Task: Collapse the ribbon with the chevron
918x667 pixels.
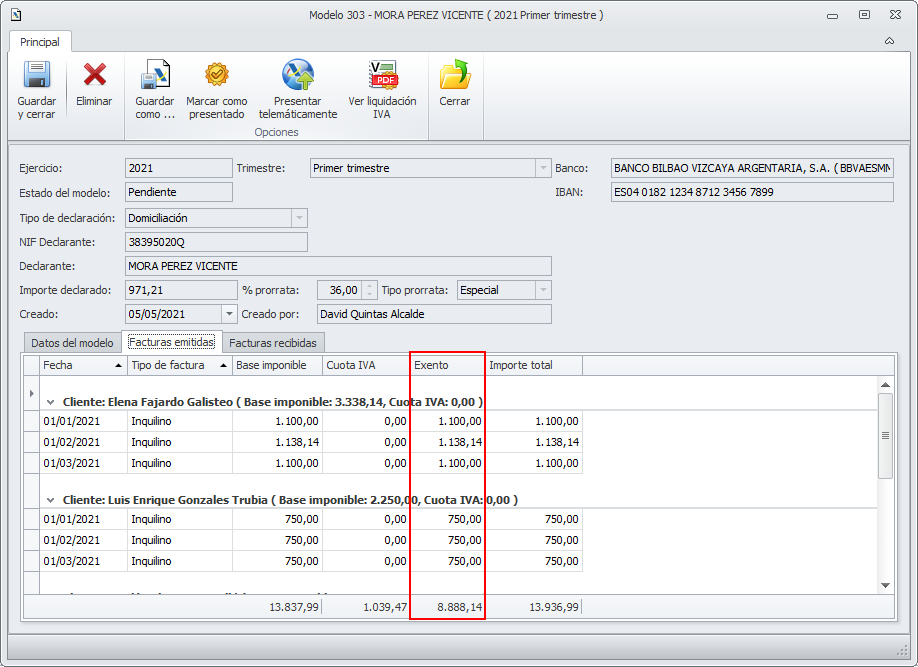Action: click(x=889, y=42)
